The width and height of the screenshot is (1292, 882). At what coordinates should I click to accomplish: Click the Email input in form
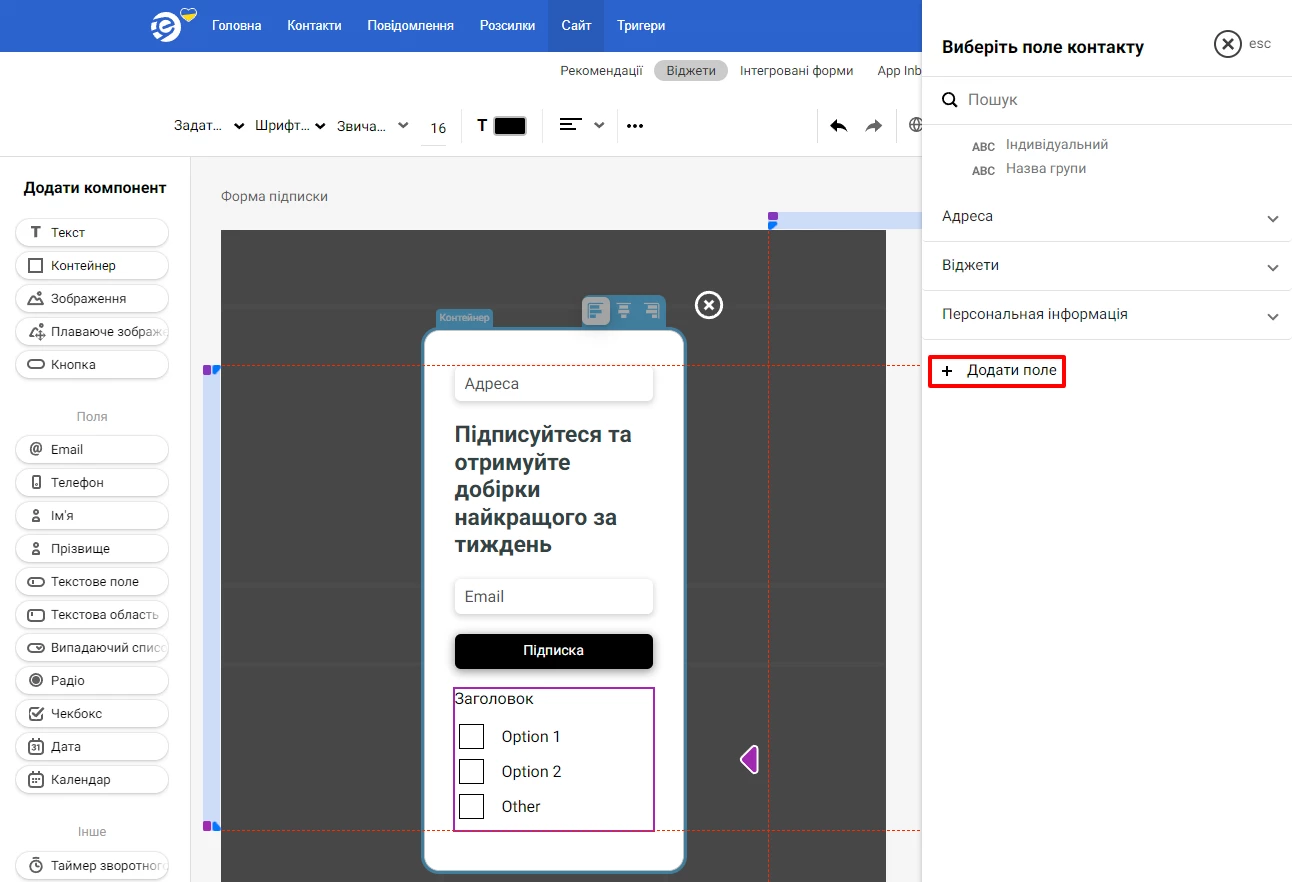554,596
